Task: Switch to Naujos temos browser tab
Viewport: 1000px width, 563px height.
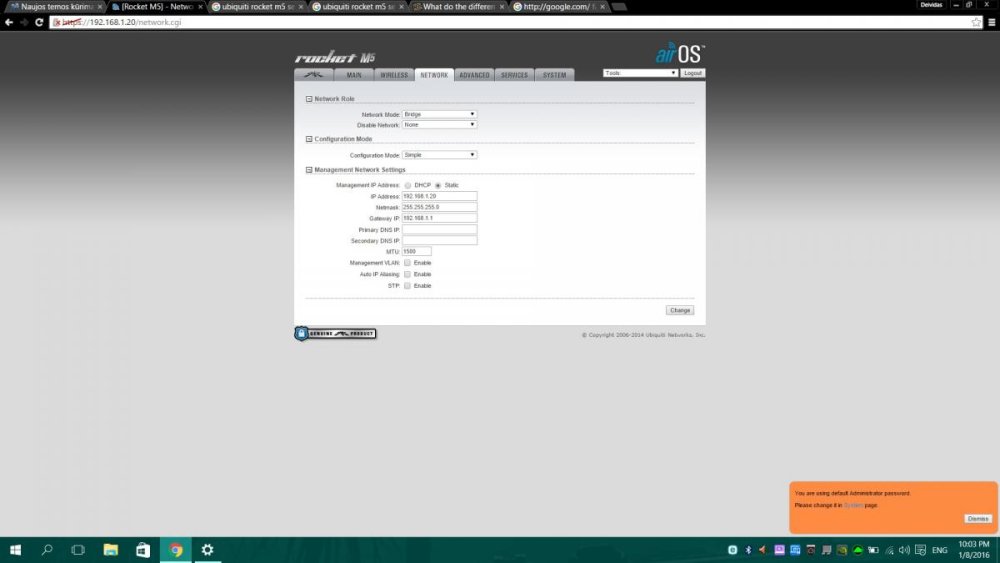Action: [55, 6]
